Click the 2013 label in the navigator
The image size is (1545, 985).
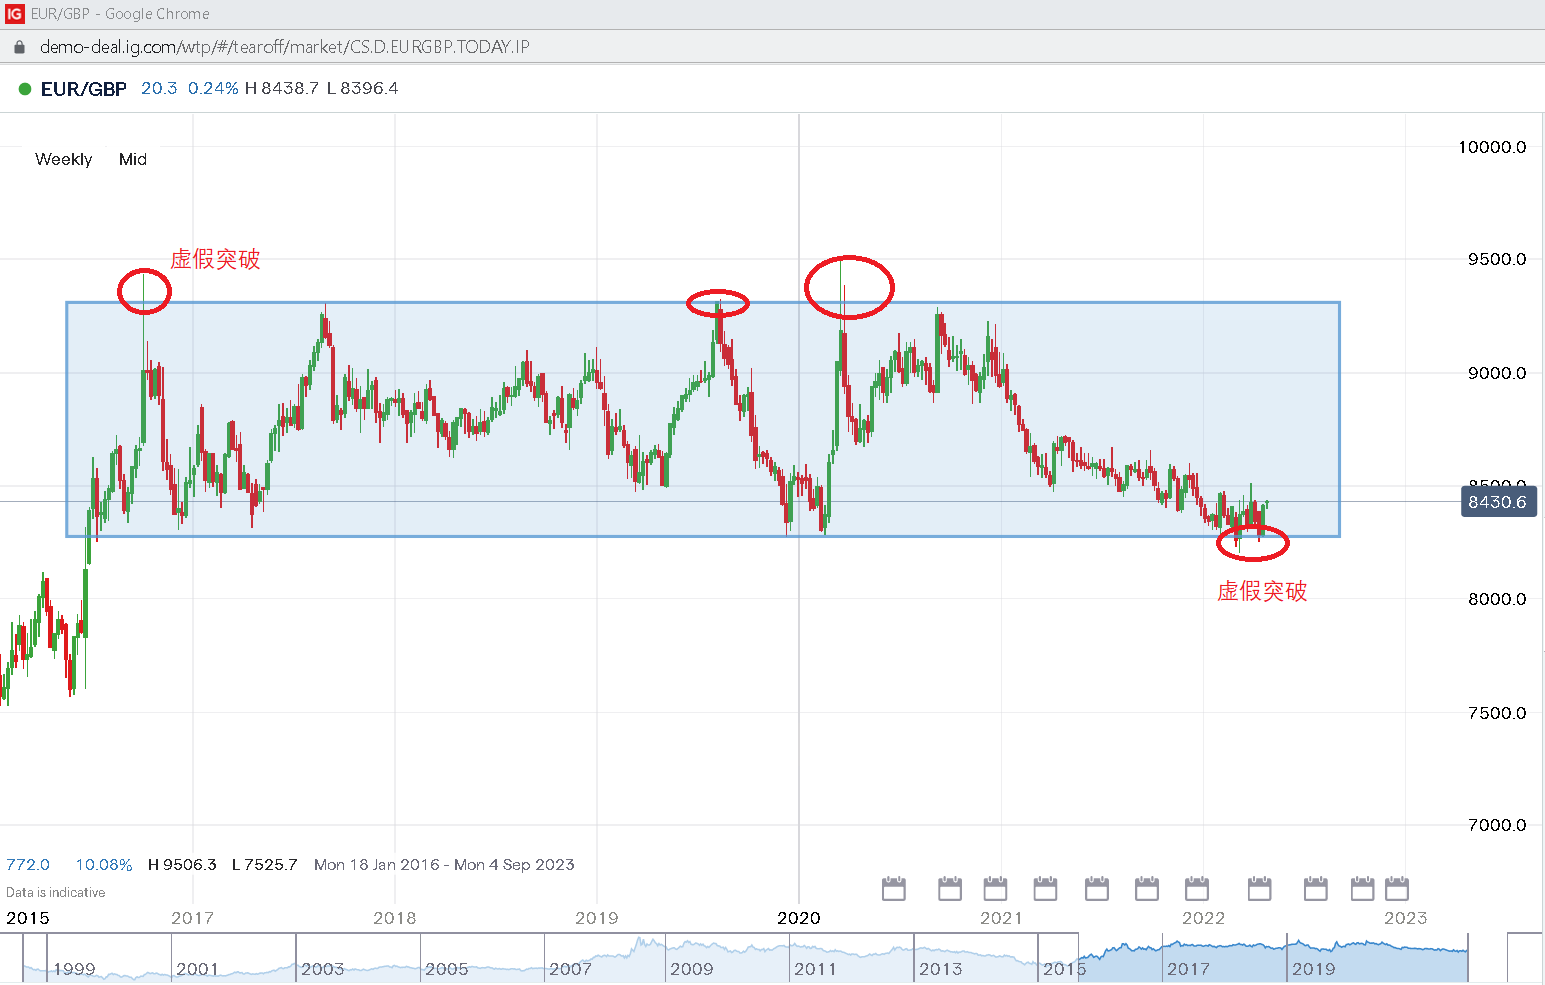[940, 968]
